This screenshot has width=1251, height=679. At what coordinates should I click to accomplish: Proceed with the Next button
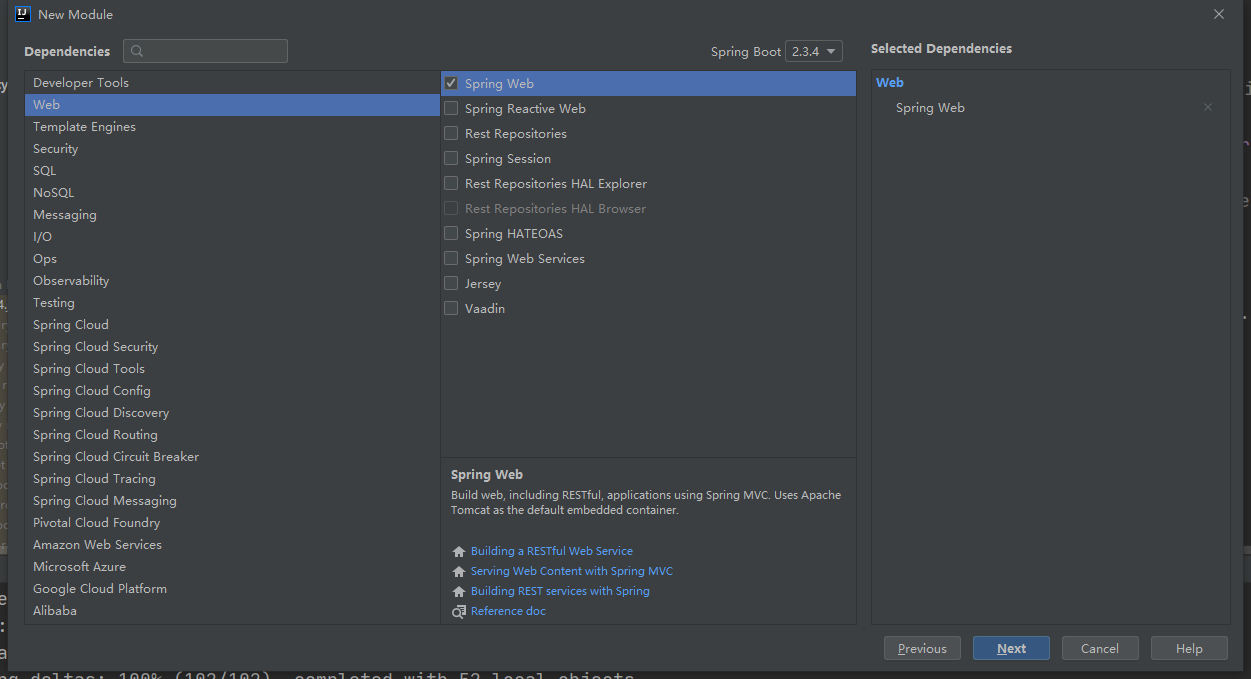point(1011,648)
